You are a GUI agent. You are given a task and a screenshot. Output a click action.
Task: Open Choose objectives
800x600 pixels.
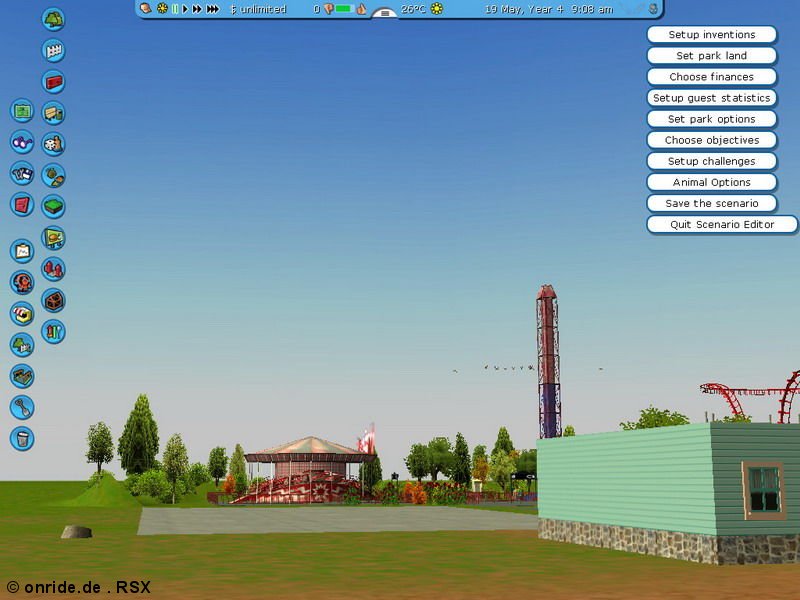click(712, 140)
